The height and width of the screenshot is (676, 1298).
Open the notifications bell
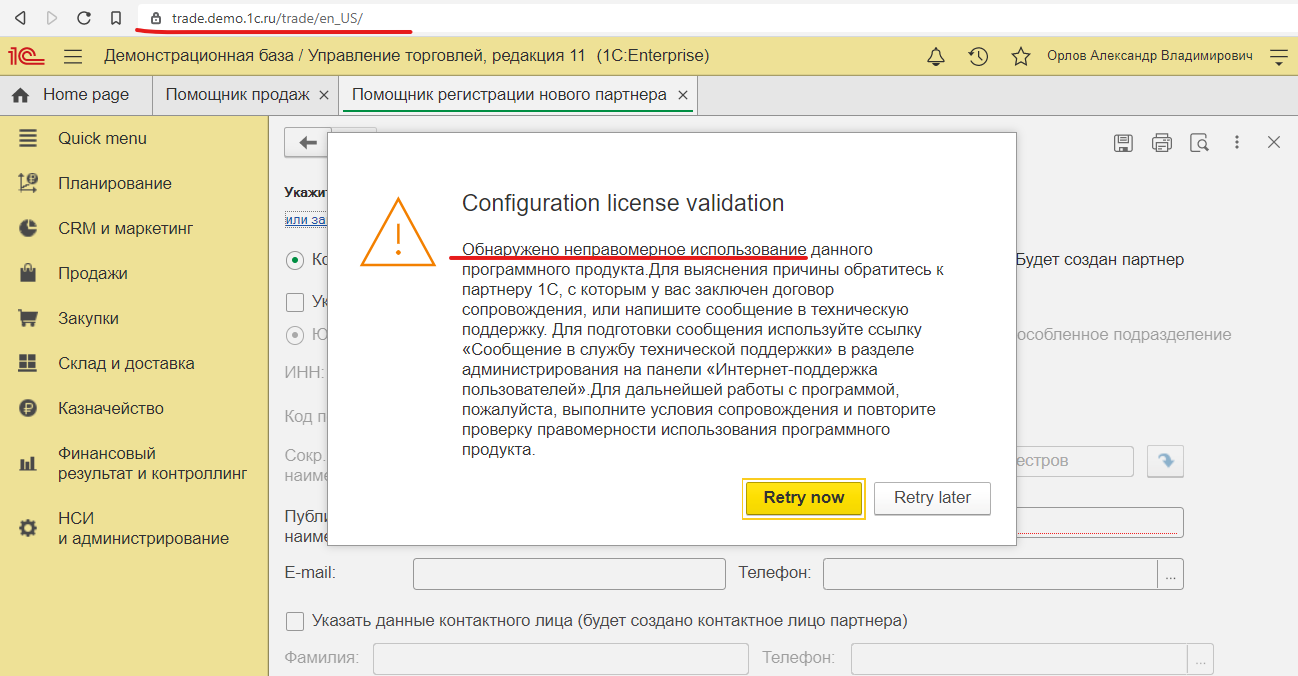pyautogui.click(x=936, y=57)
